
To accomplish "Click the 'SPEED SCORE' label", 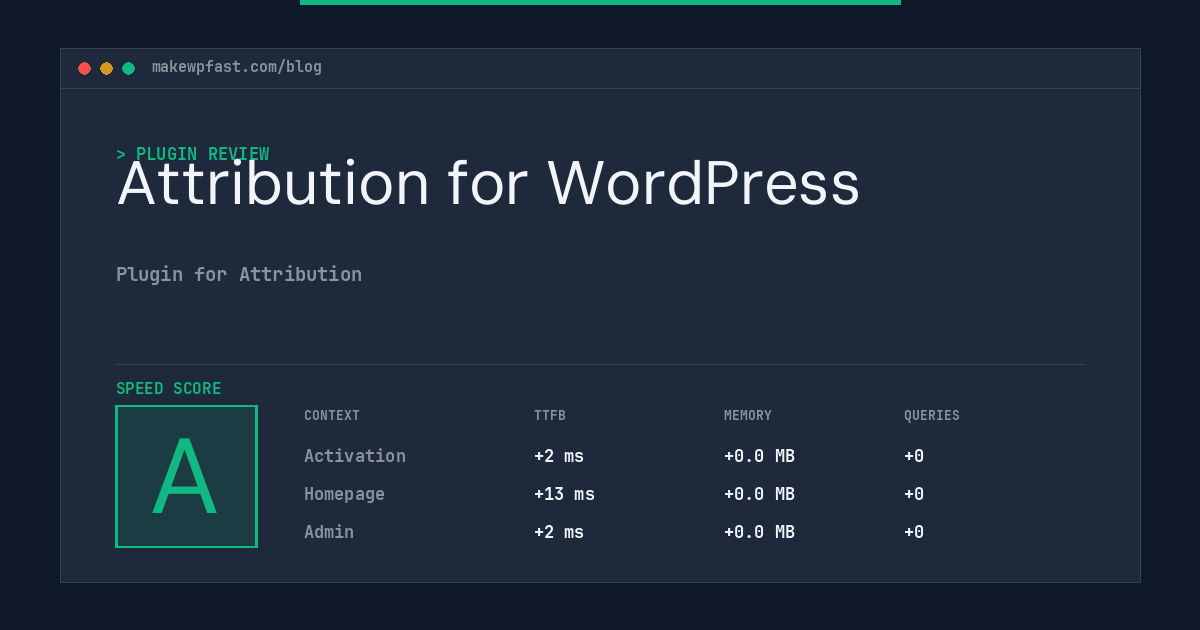I will tap(169, 389).
